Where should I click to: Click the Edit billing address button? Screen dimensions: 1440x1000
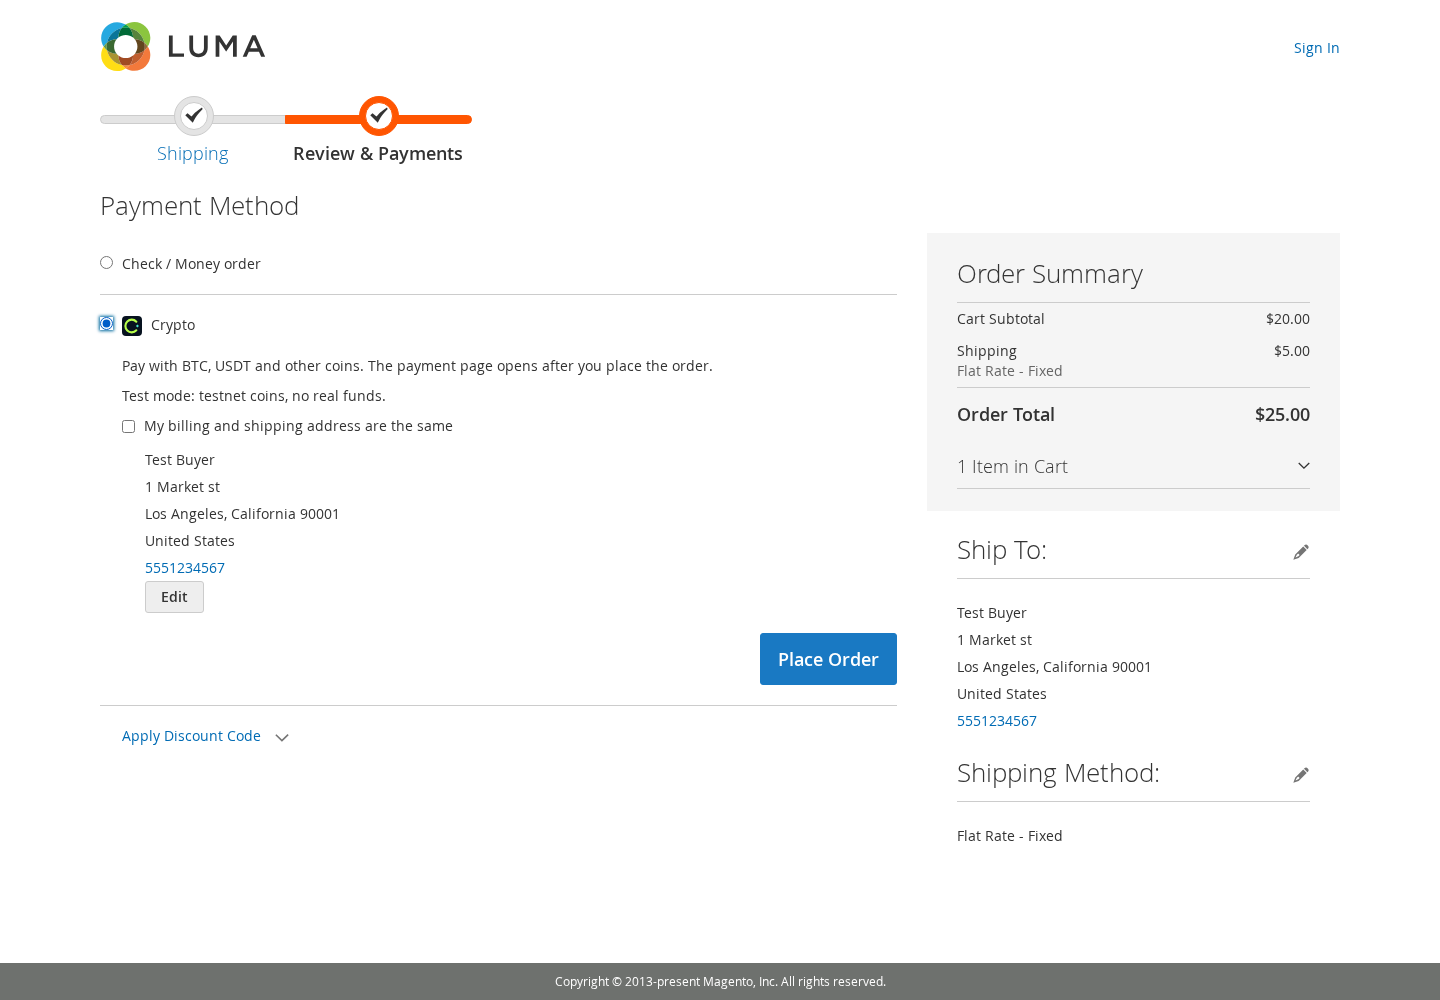[174, 597]
